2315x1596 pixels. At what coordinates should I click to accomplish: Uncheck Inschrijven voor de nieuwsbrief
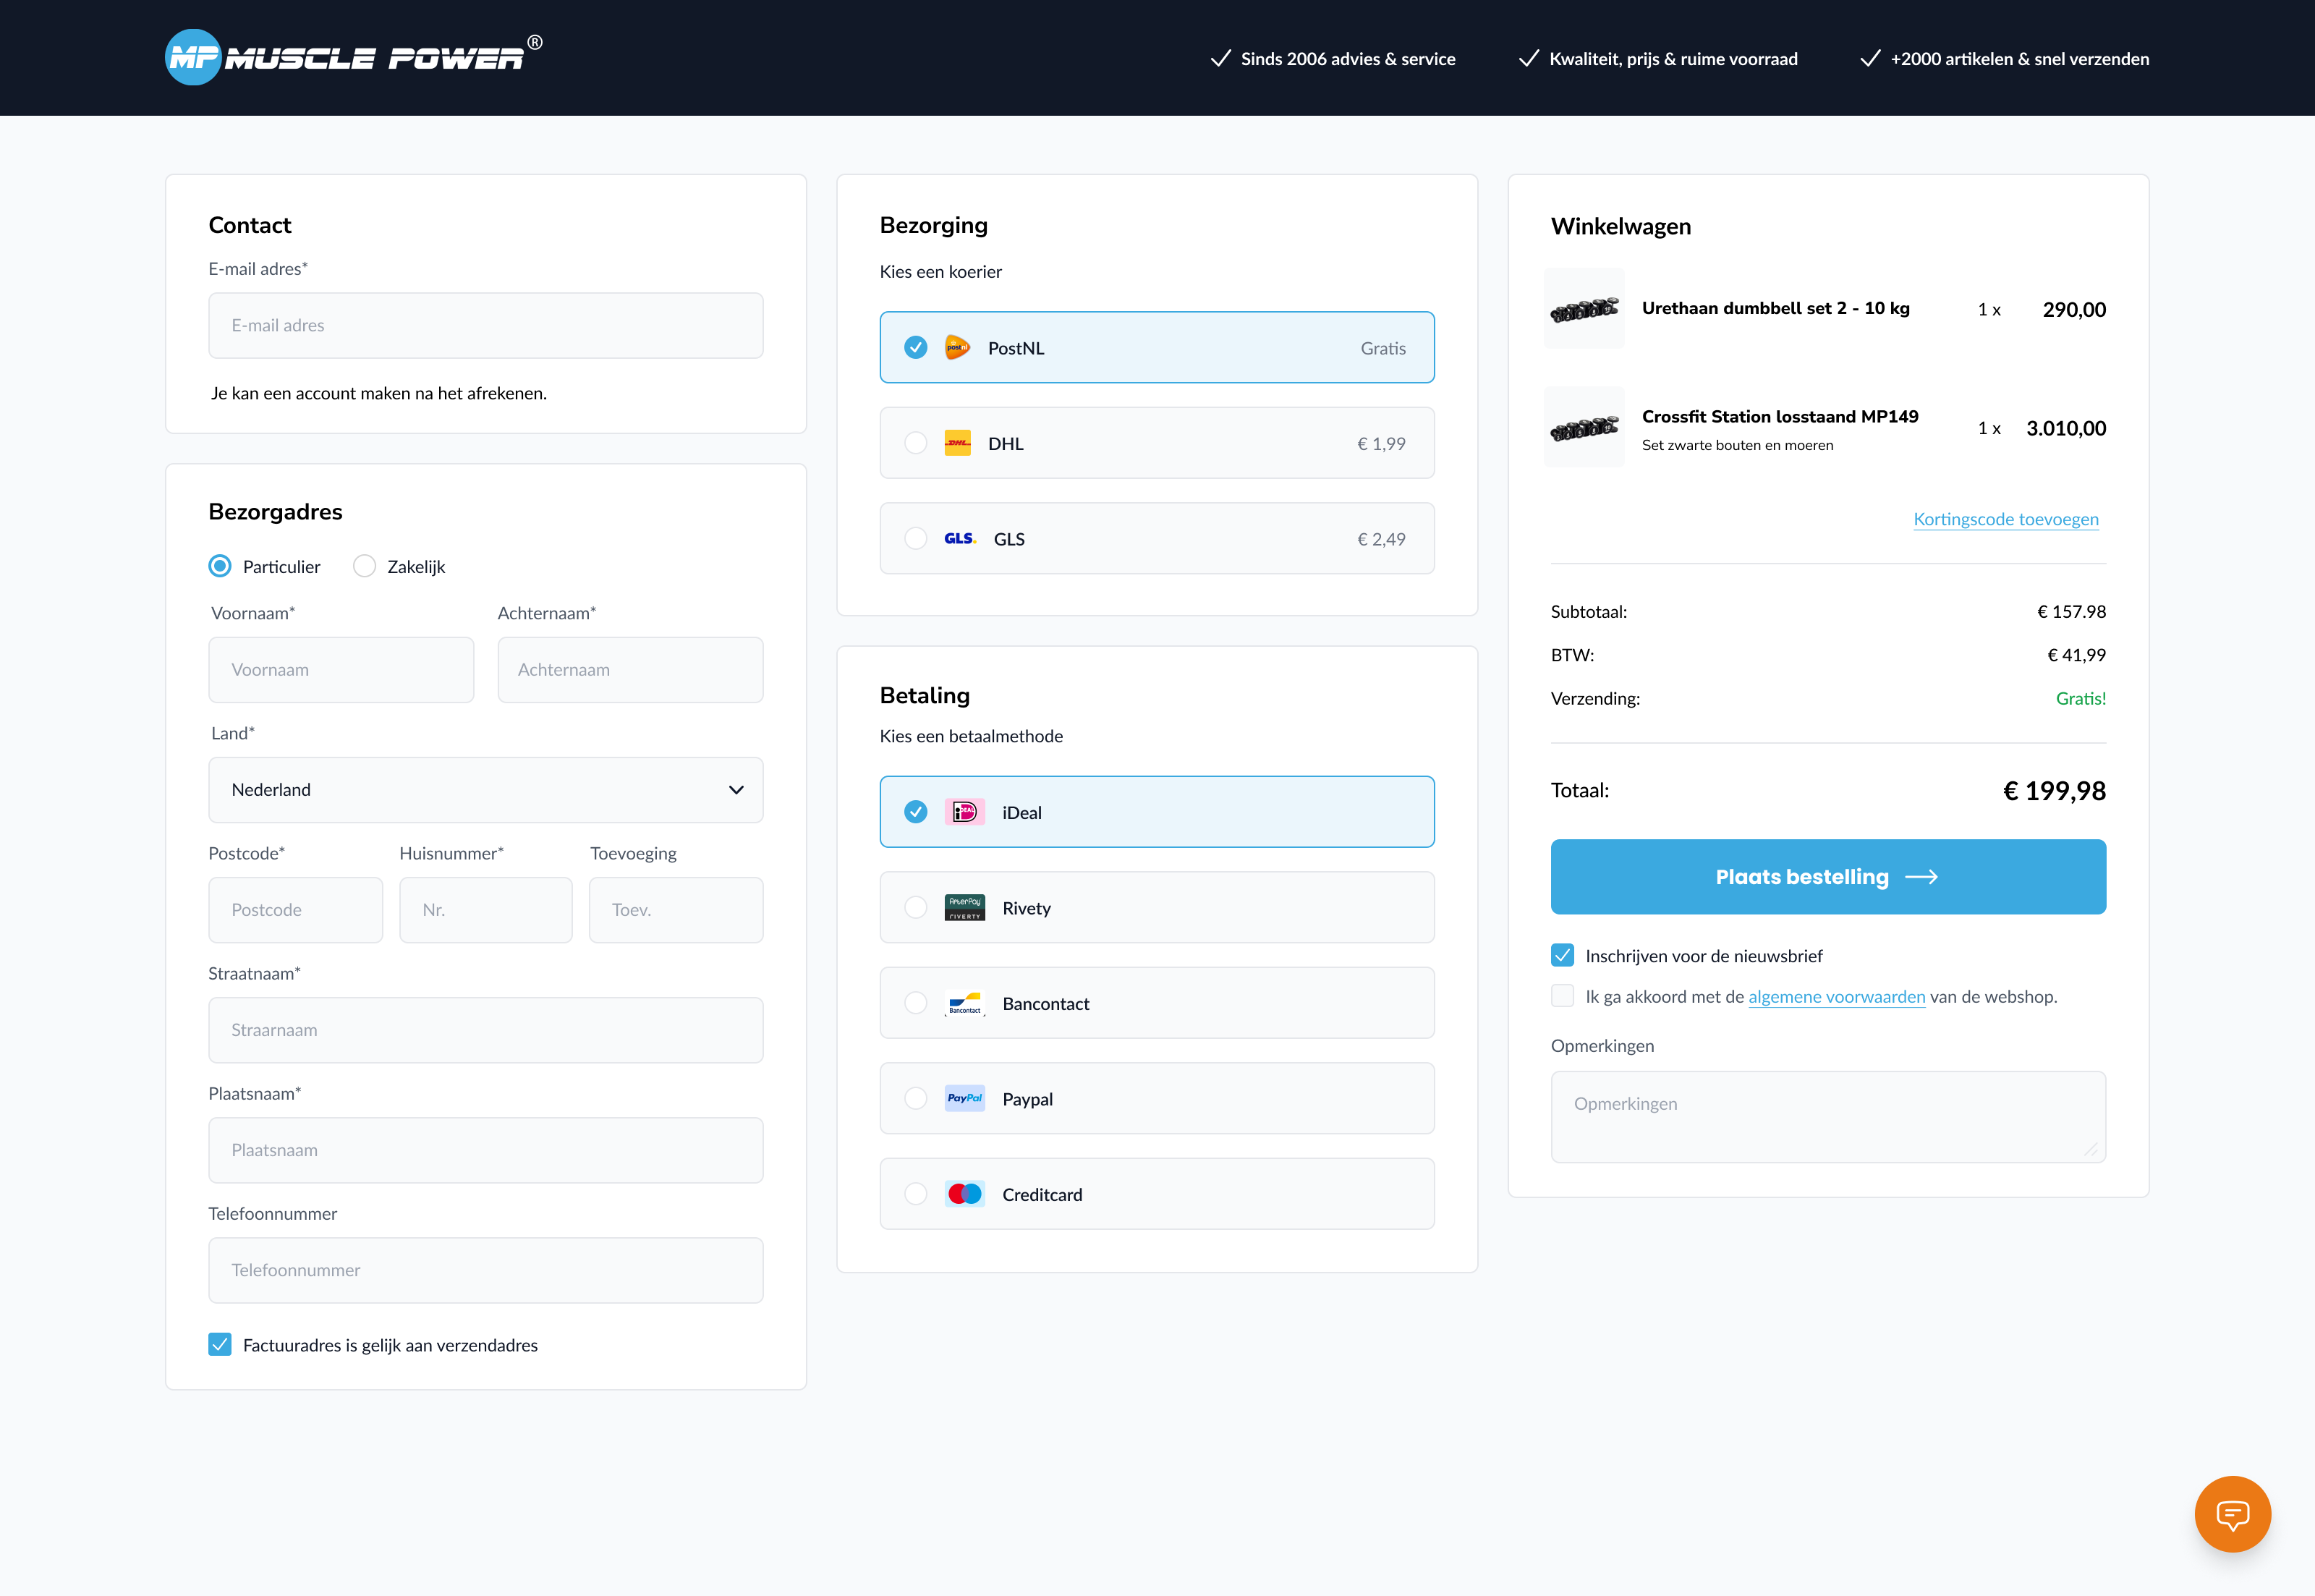point(1562,955)
